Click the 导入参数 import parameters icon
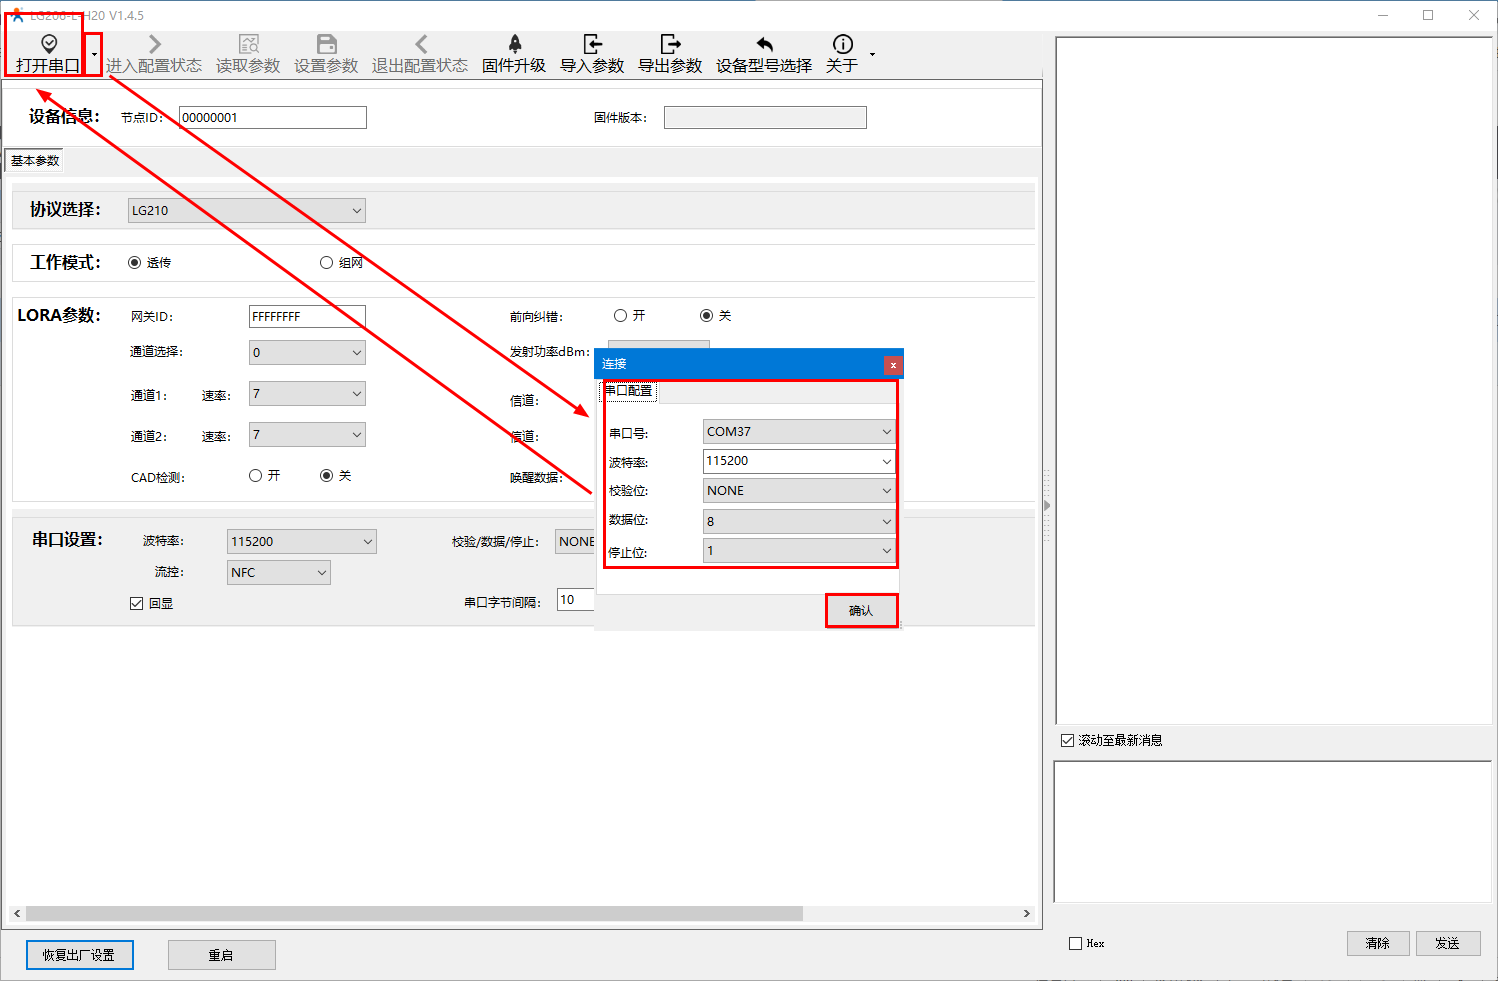The width and height of the screenshot is (1498, 981). coord(592,44)
